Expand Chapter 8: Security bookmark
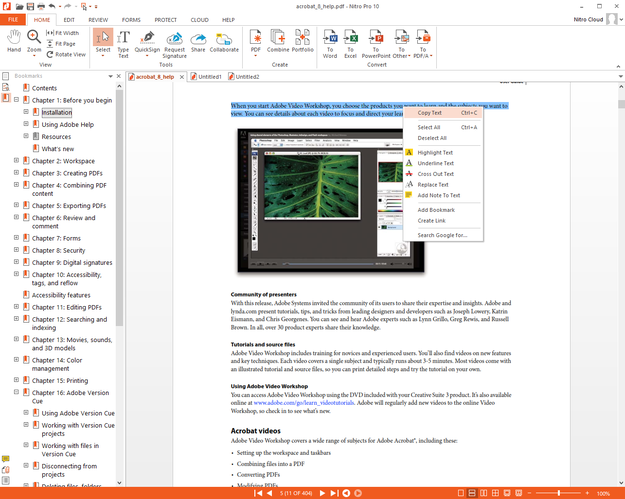Viewport: 625px width, 499px height. click(x=16, y=250)
